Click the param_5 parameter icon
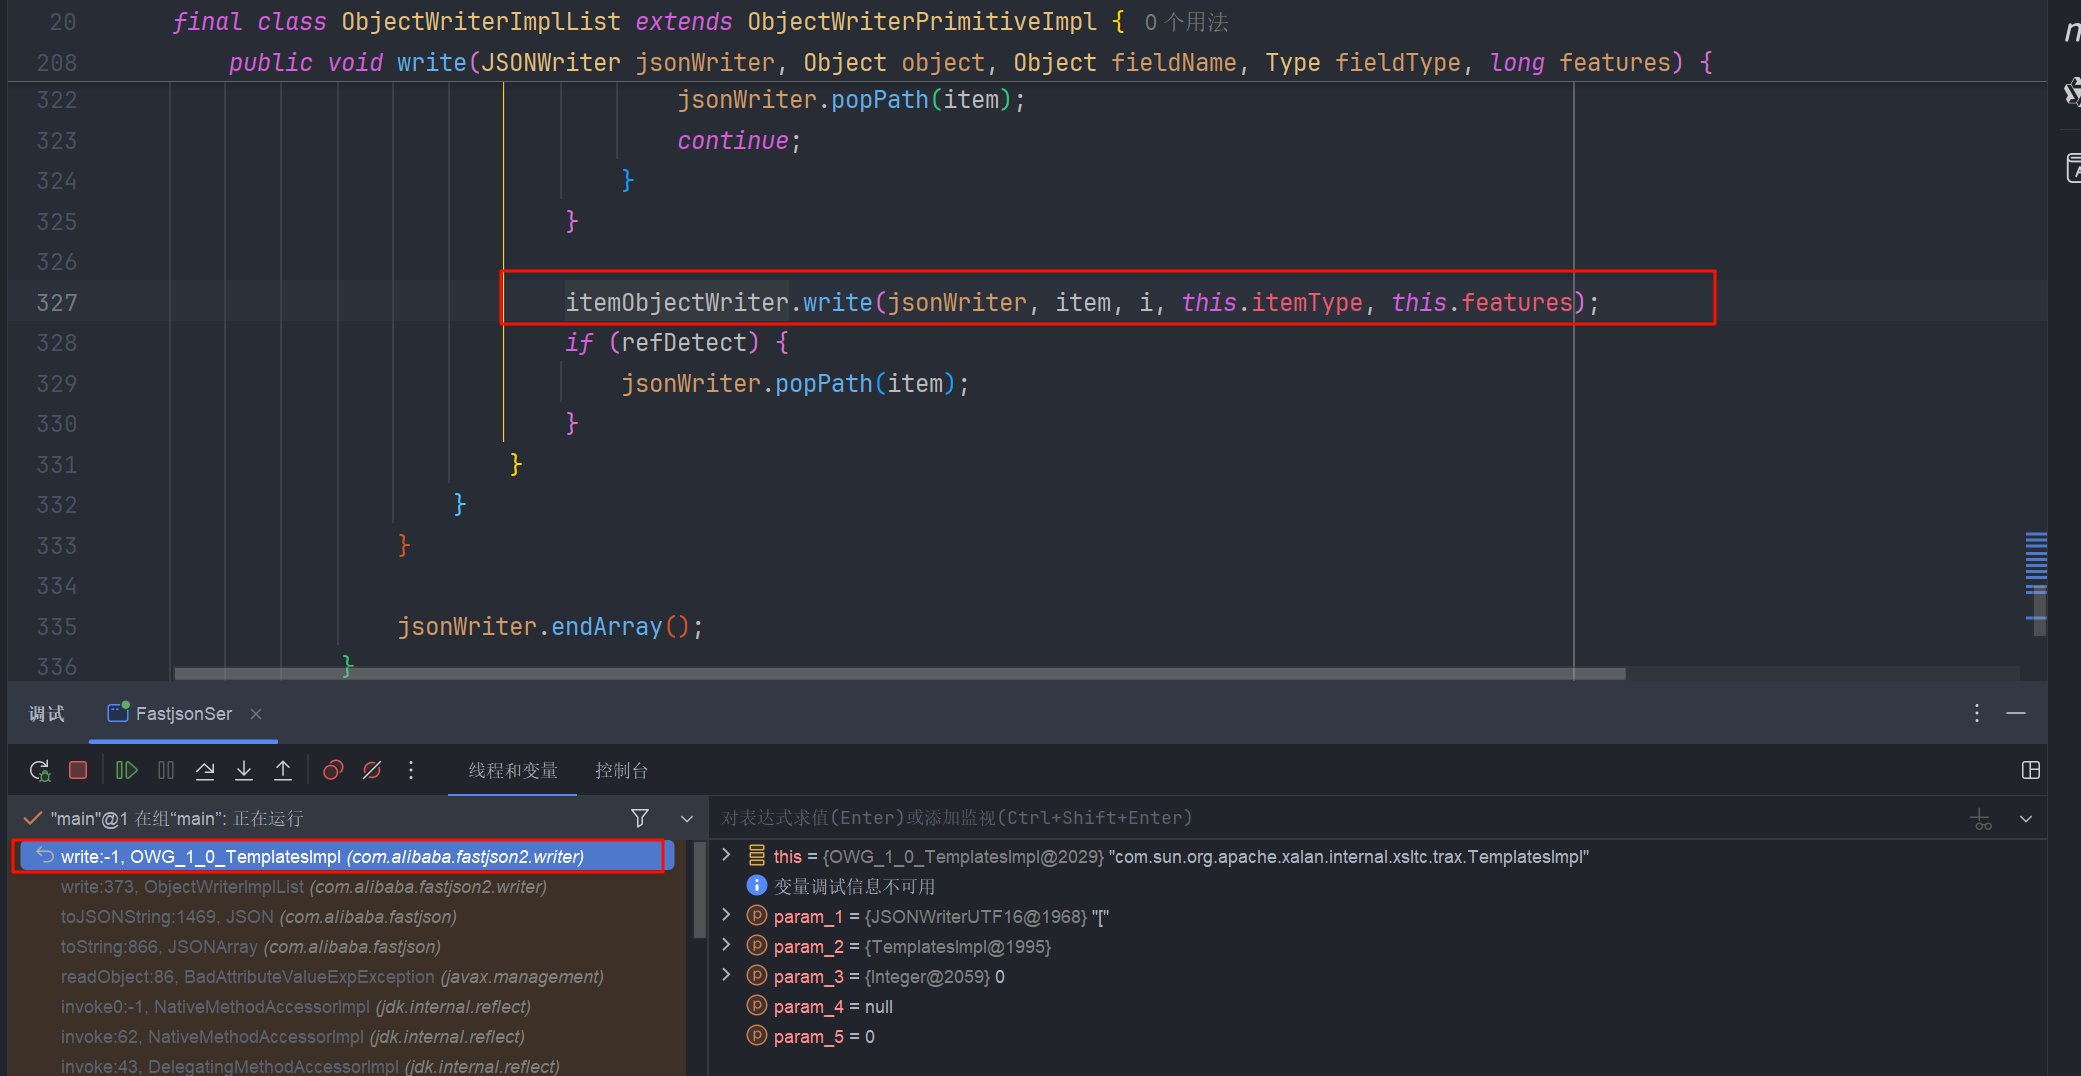 pyautogui.click(x=757, y=1035)
